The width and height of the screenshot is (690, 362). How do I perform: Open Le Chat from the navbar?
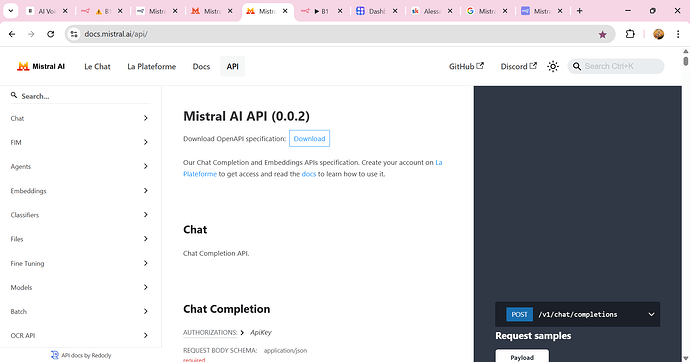[x=97, y=66]
